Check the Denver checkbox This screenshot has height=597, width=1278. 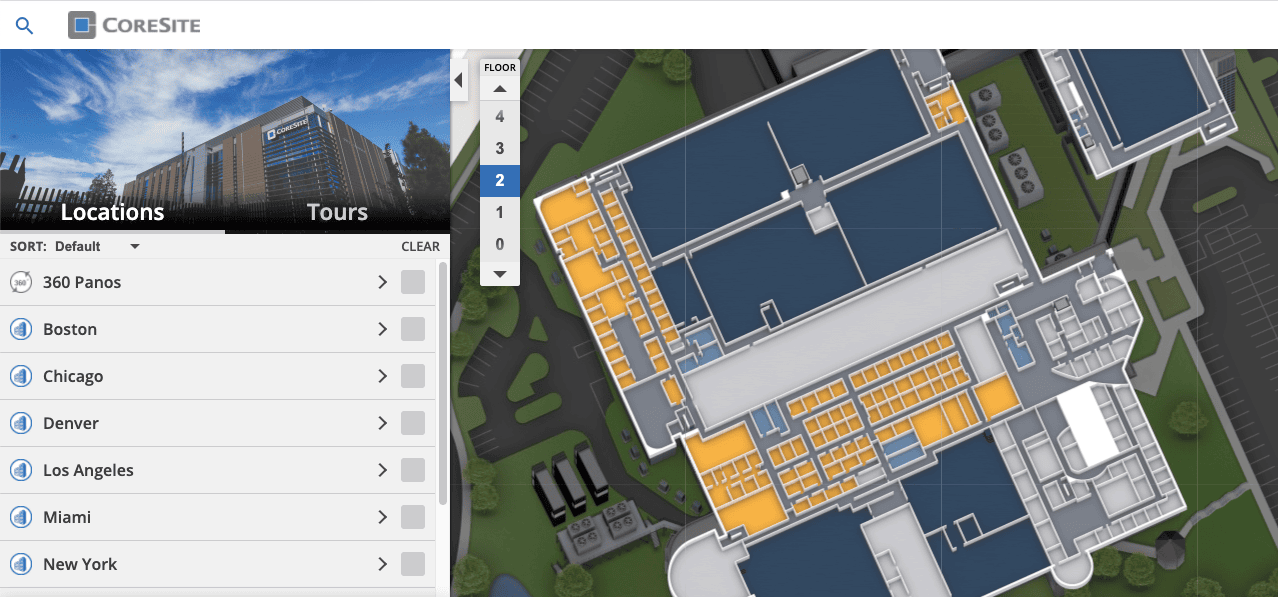point(413,423)
